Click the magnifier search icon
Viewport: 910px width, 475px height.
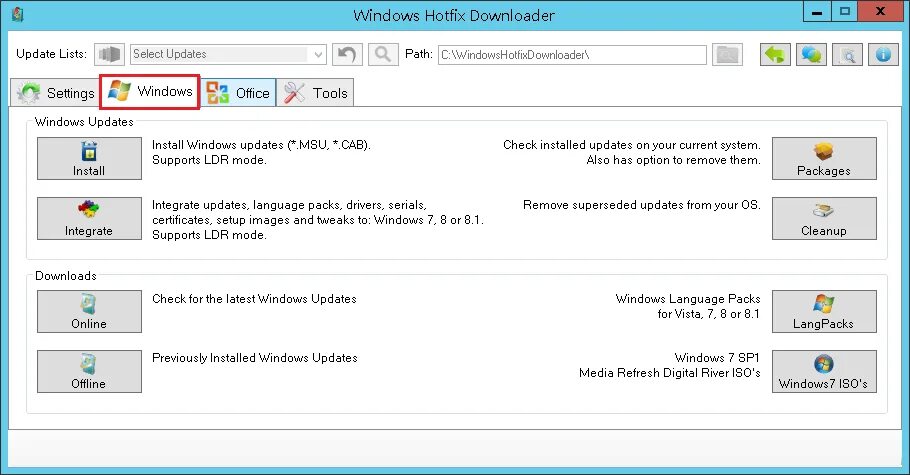pos(383,55)
